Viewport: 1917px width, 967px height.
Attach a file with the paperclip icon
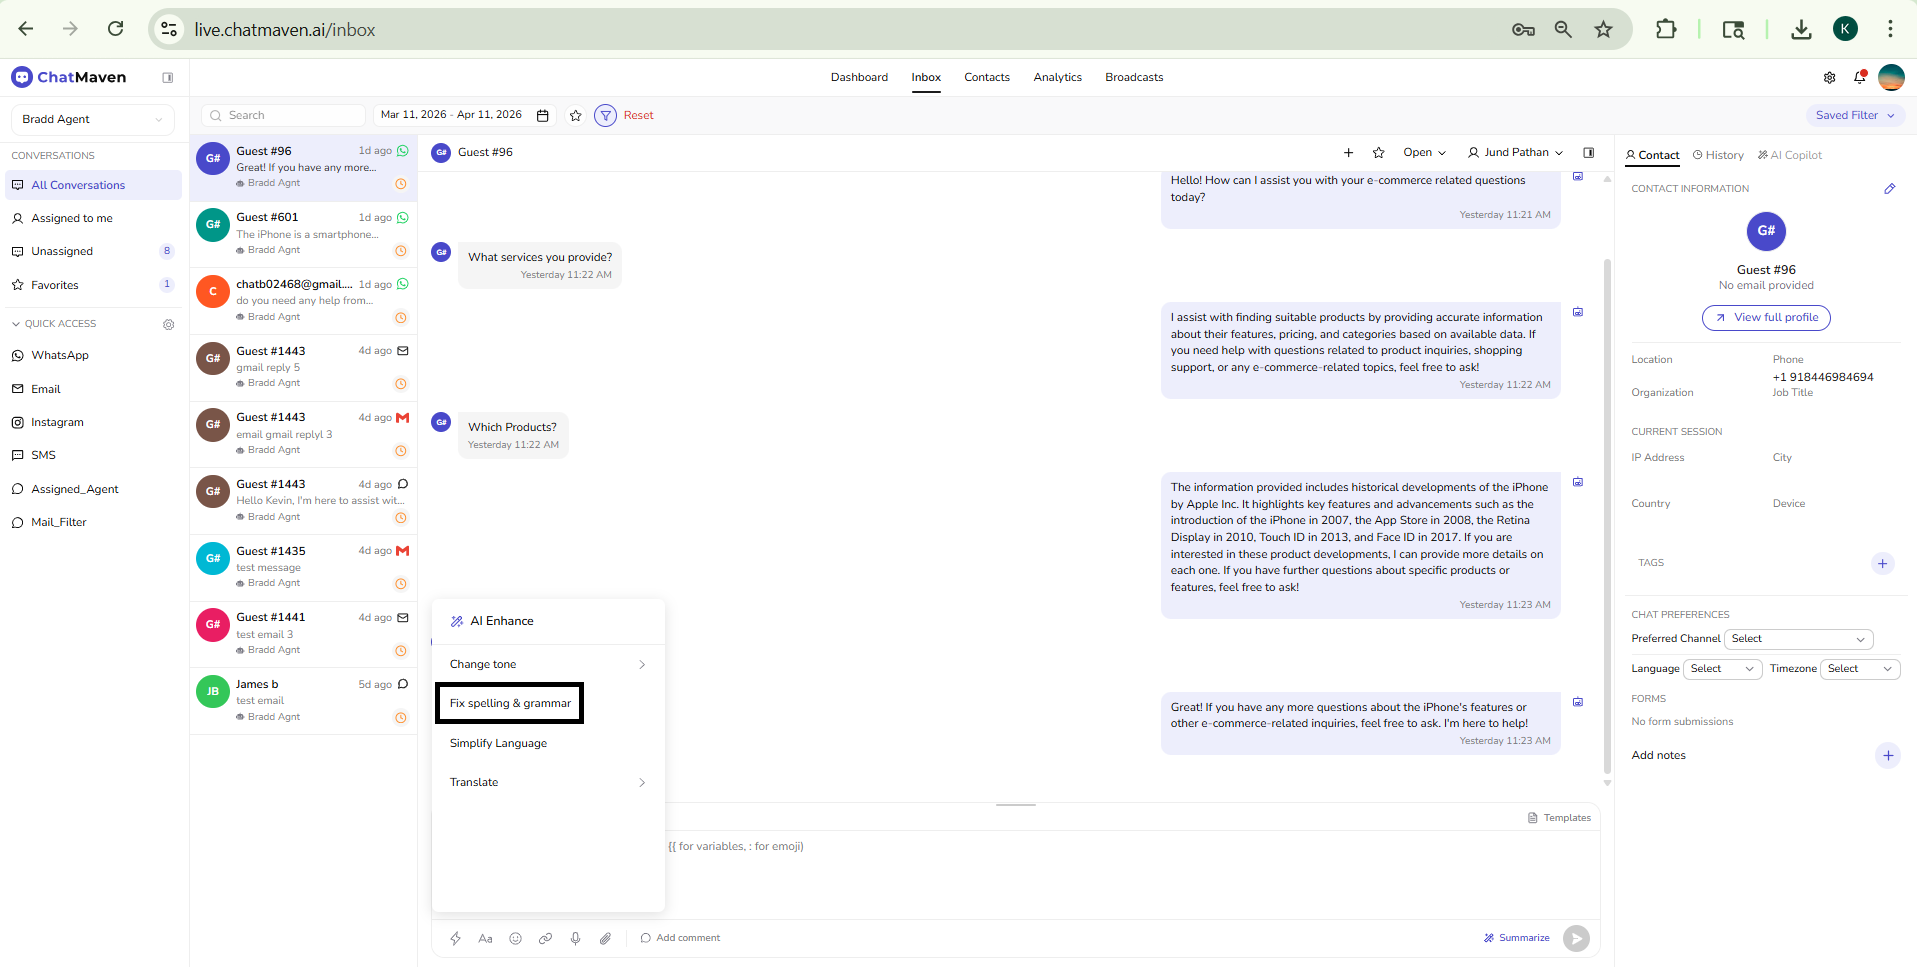coord(605,938)
